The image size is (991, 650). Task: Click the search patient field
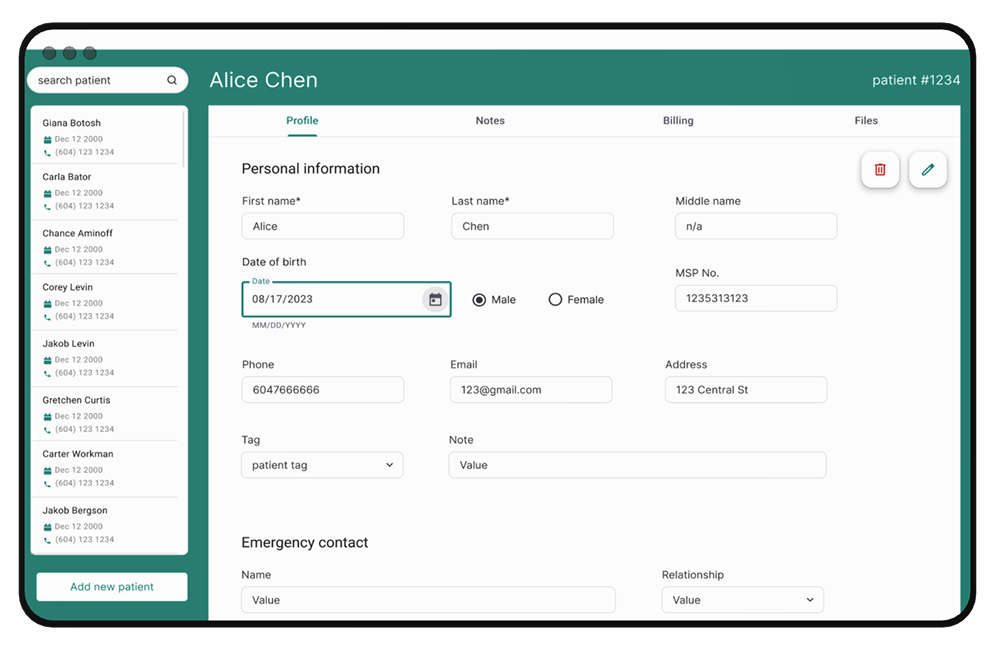click(107, 80)
